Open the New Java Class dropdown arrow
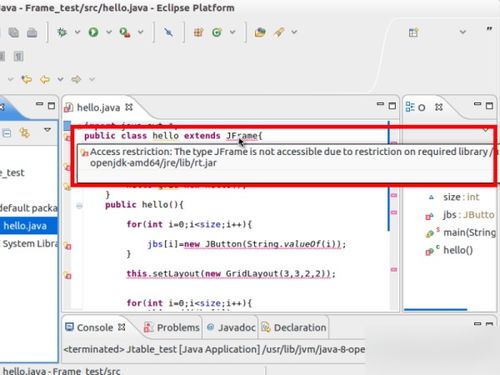This screenshot has width=500, height=375. click(x=233, y=32)
